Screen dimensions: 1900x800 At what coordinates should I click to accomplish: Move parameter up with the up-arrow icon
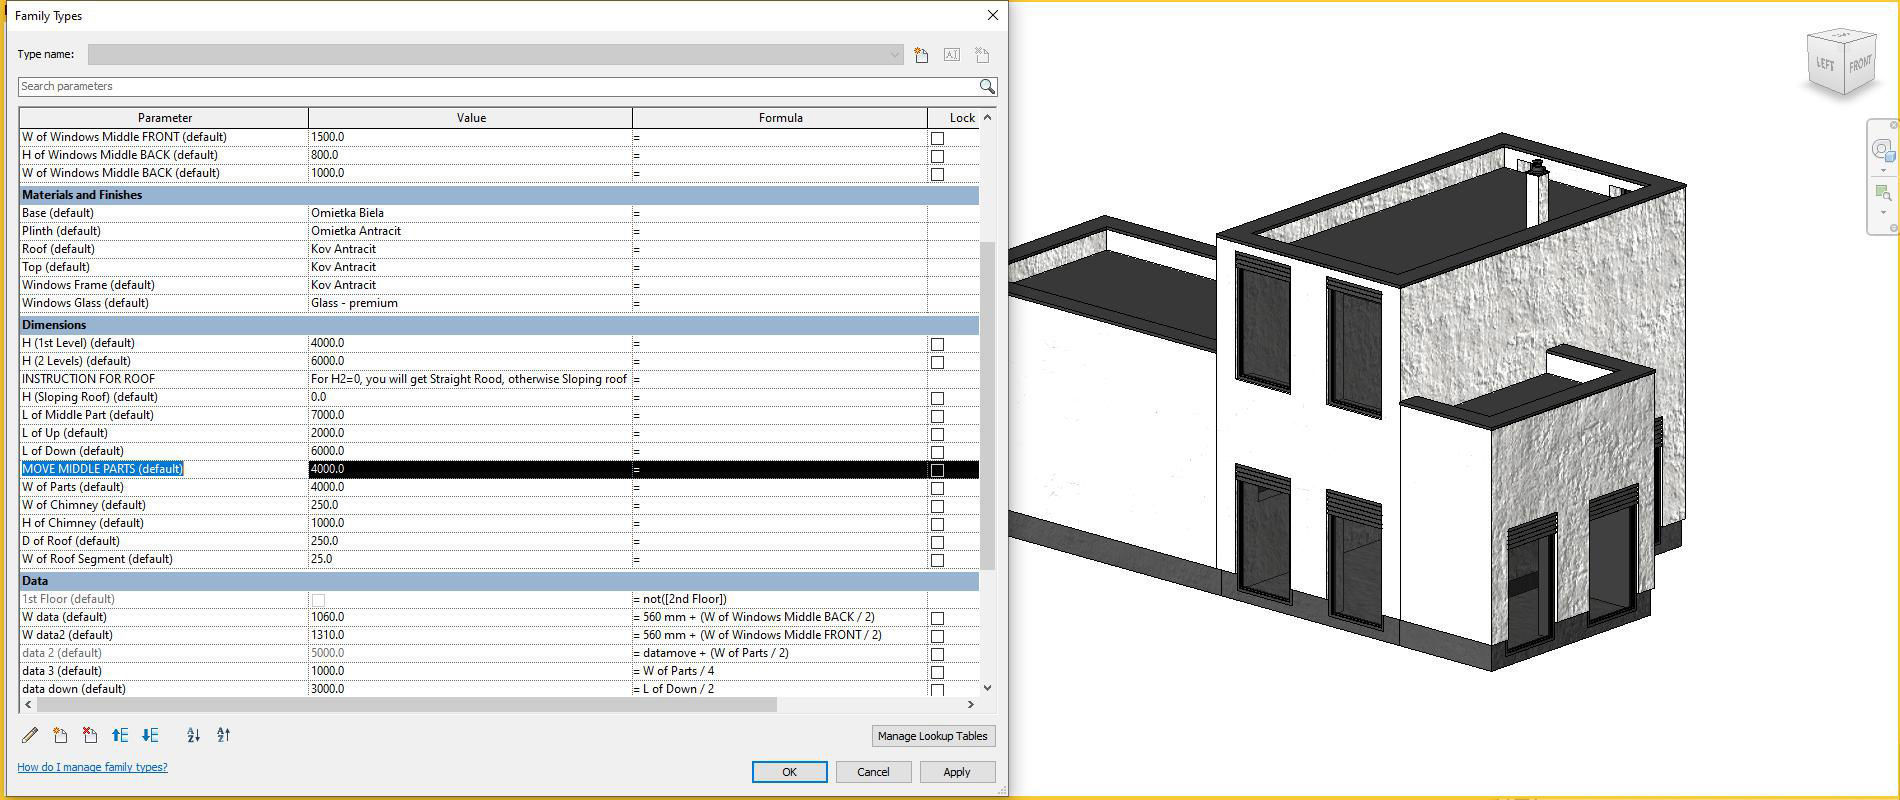[x=120, y=735]
